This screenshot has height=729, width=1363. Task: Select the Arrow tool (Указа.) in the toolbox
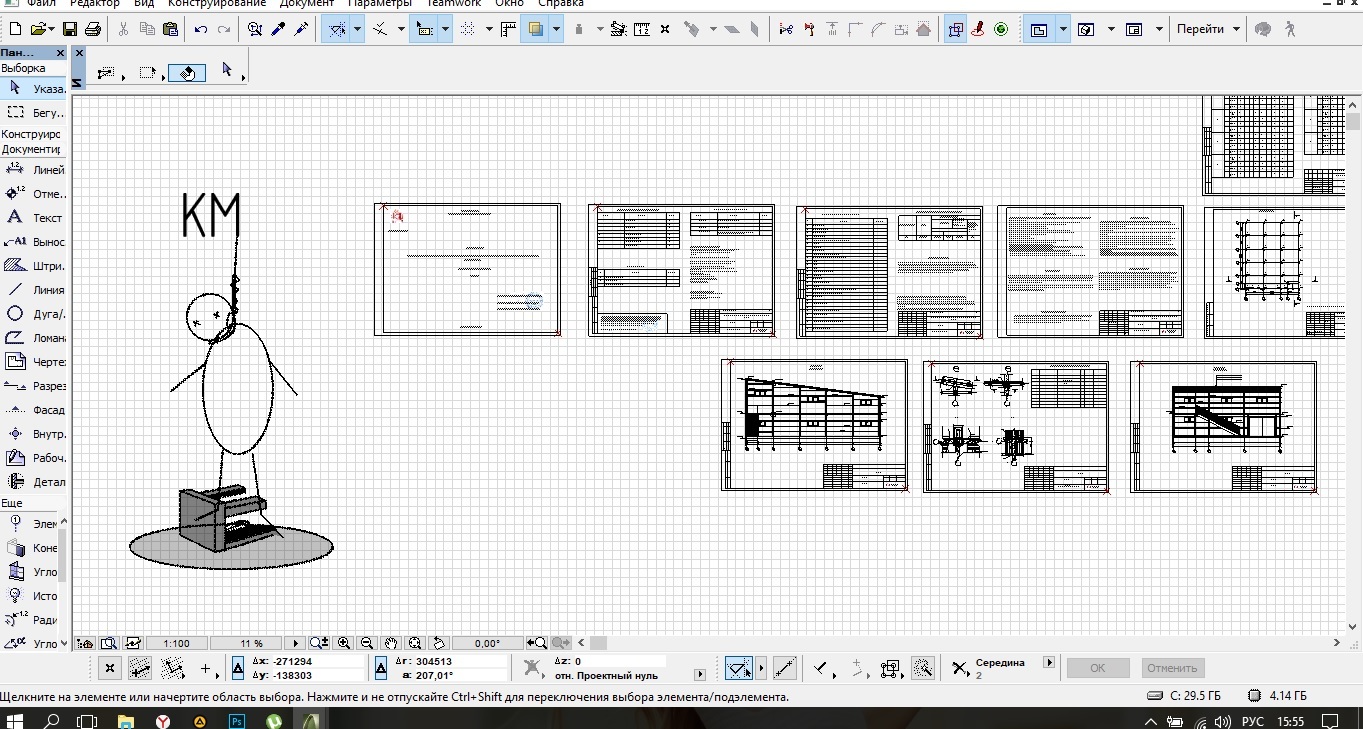pos(33,89)
